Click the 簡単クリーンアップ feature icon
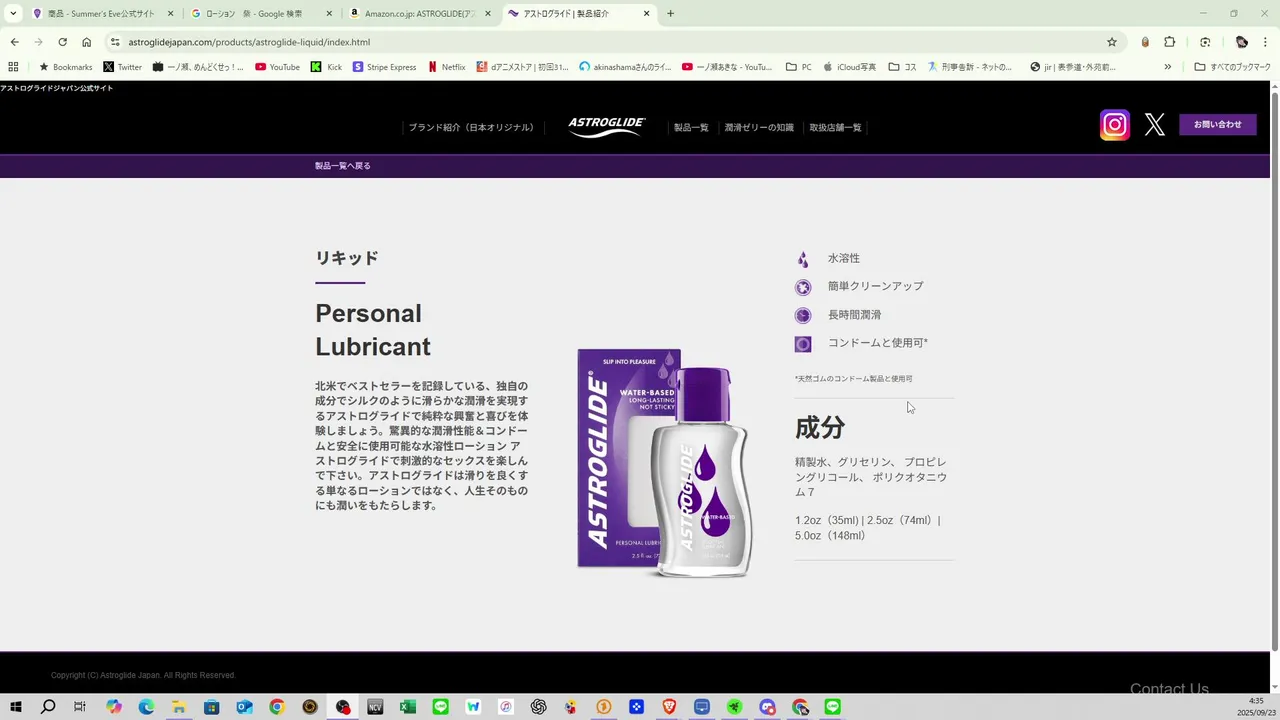1280x720 pixels. click(x=803, y=288)
